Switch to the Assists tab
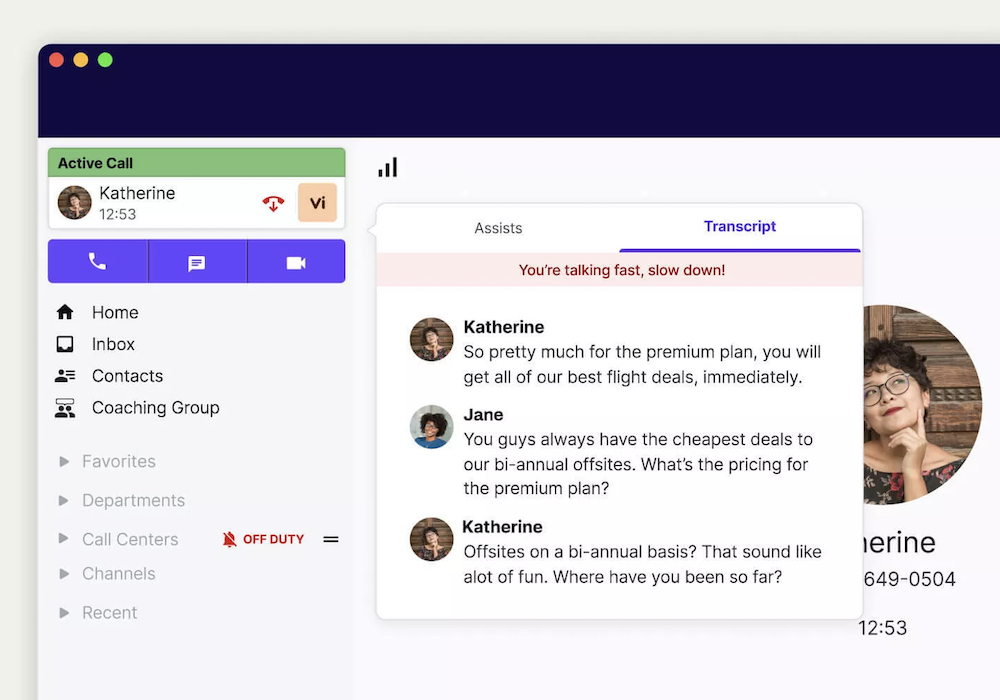Image resolution: width=1000 pixels, height=700 pixels. [x=498, y=228]
